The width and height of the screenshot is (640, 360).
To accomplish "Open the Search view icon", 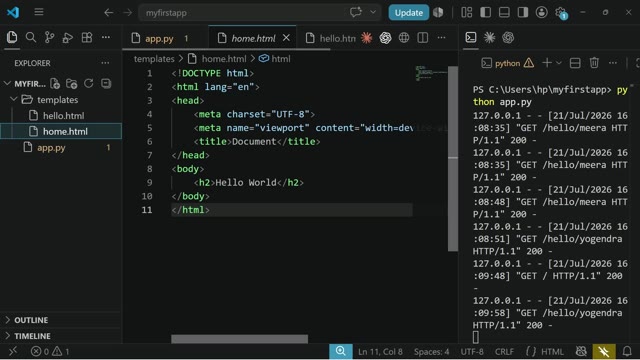I will (x=31, y=38).
